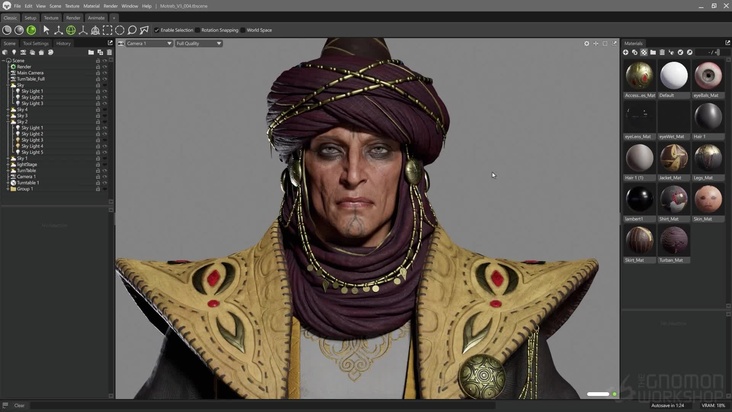Enable World Space checkbox
This screenshot has height=412, width=732.
point(243,30)
